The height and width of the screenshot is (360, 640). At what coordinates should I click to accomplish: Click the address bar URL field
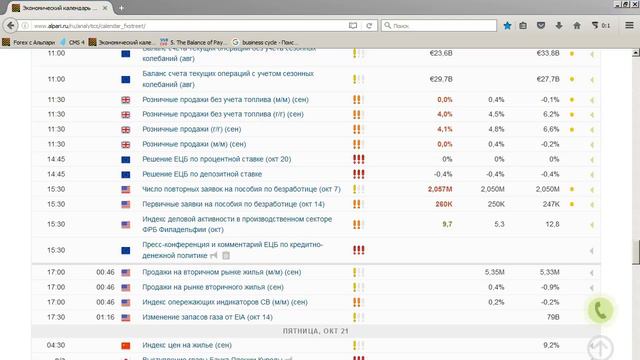(188, 26)
